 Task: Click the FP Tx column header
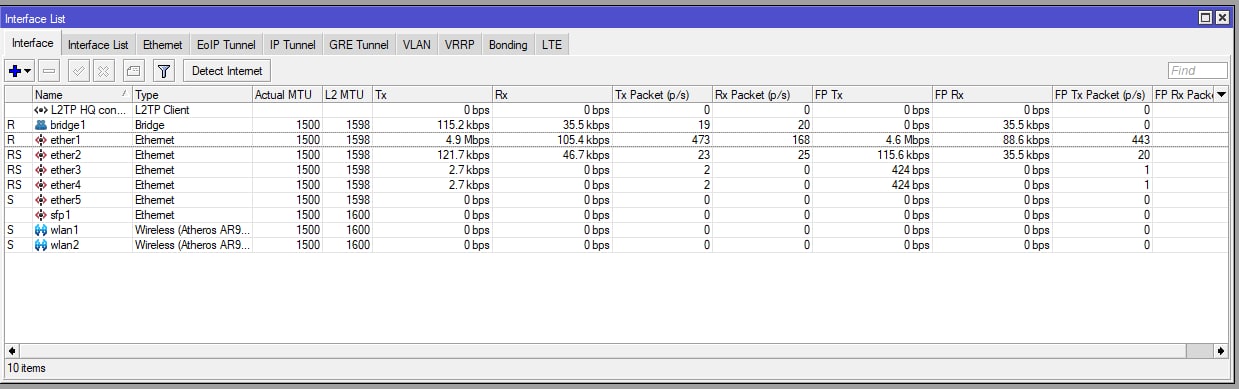pos(872,95)
